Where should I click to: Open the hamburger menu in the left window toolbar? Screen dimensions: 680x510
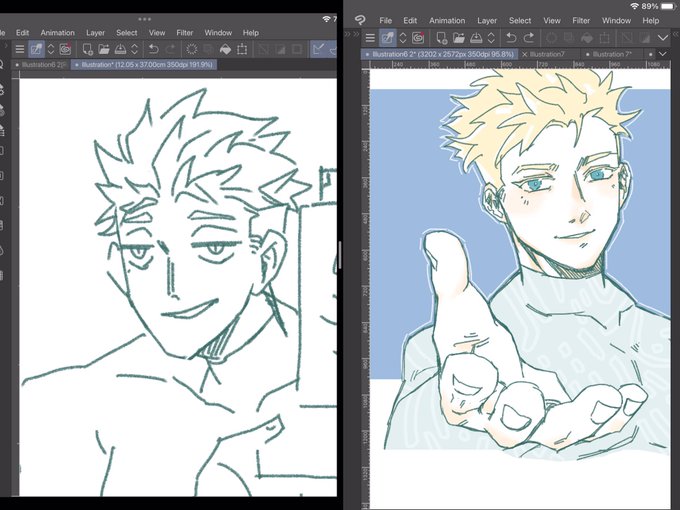click(20, 49)
